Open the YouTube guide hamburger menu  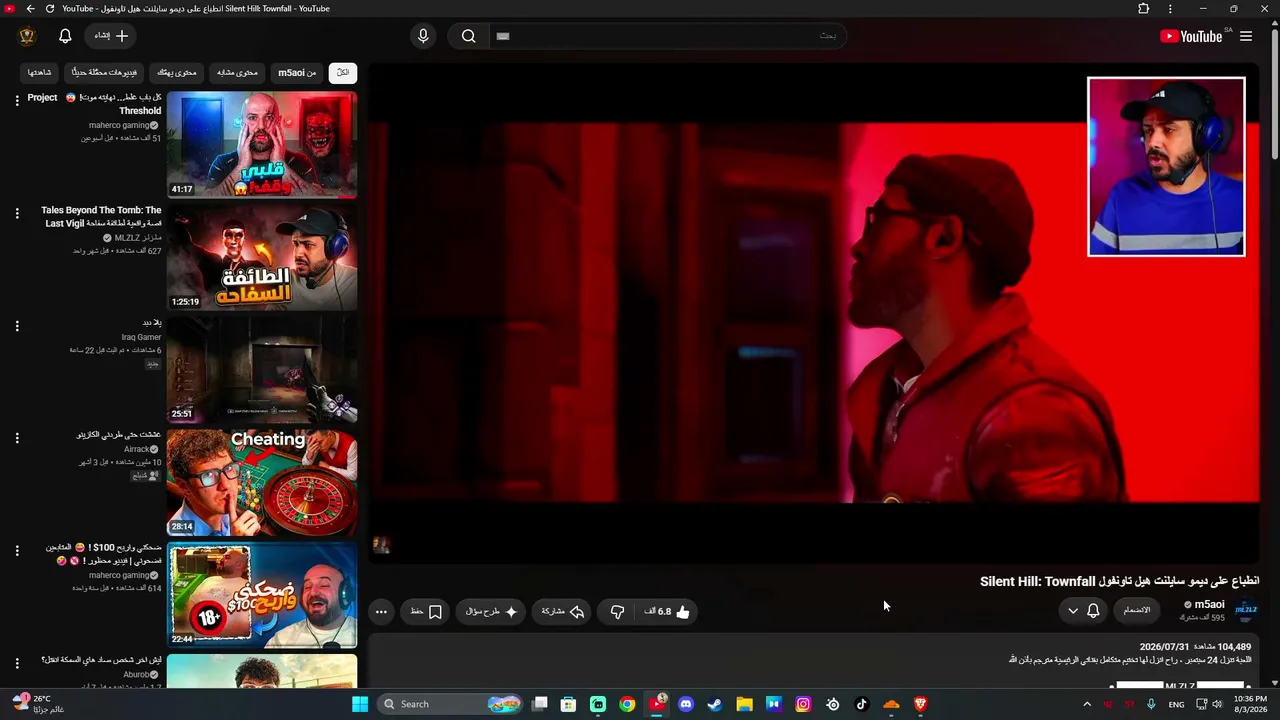[1246, 36]
